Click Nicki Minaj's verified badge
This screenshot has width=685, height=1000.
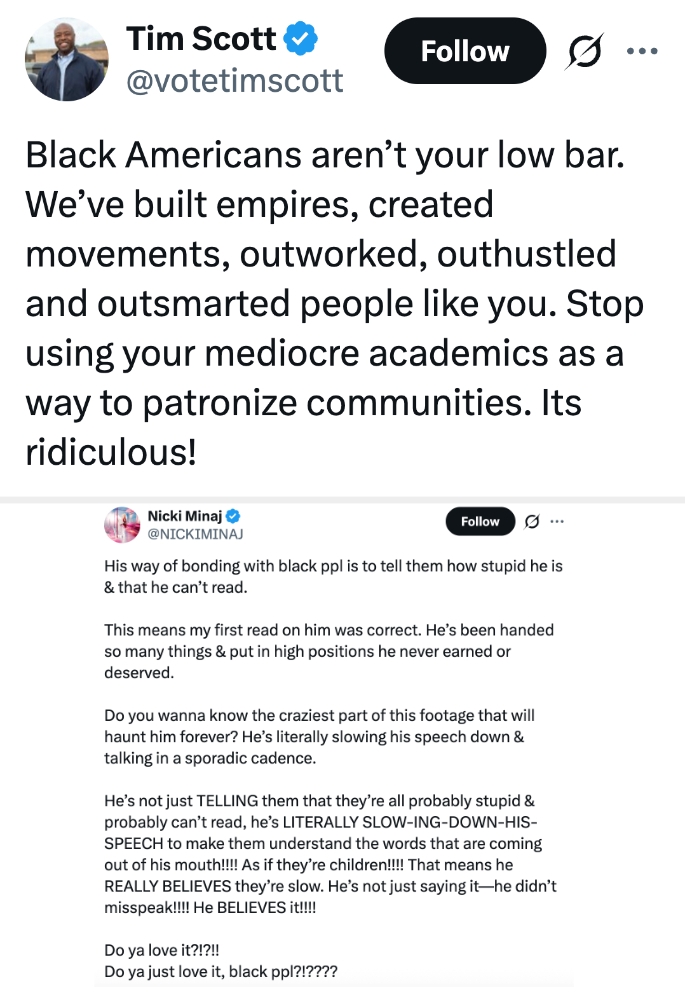pyautogui.click(x=233, y=514)
